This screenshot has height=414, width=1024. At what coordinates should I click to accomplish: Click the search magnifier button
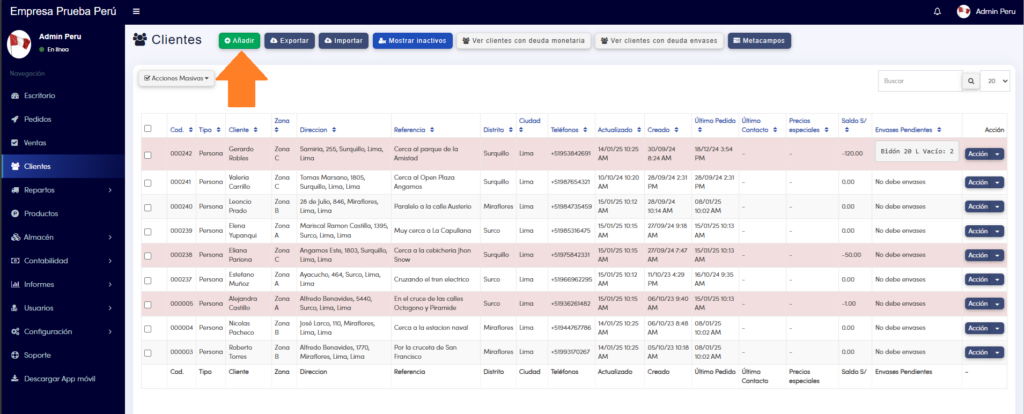pos(971,81)
